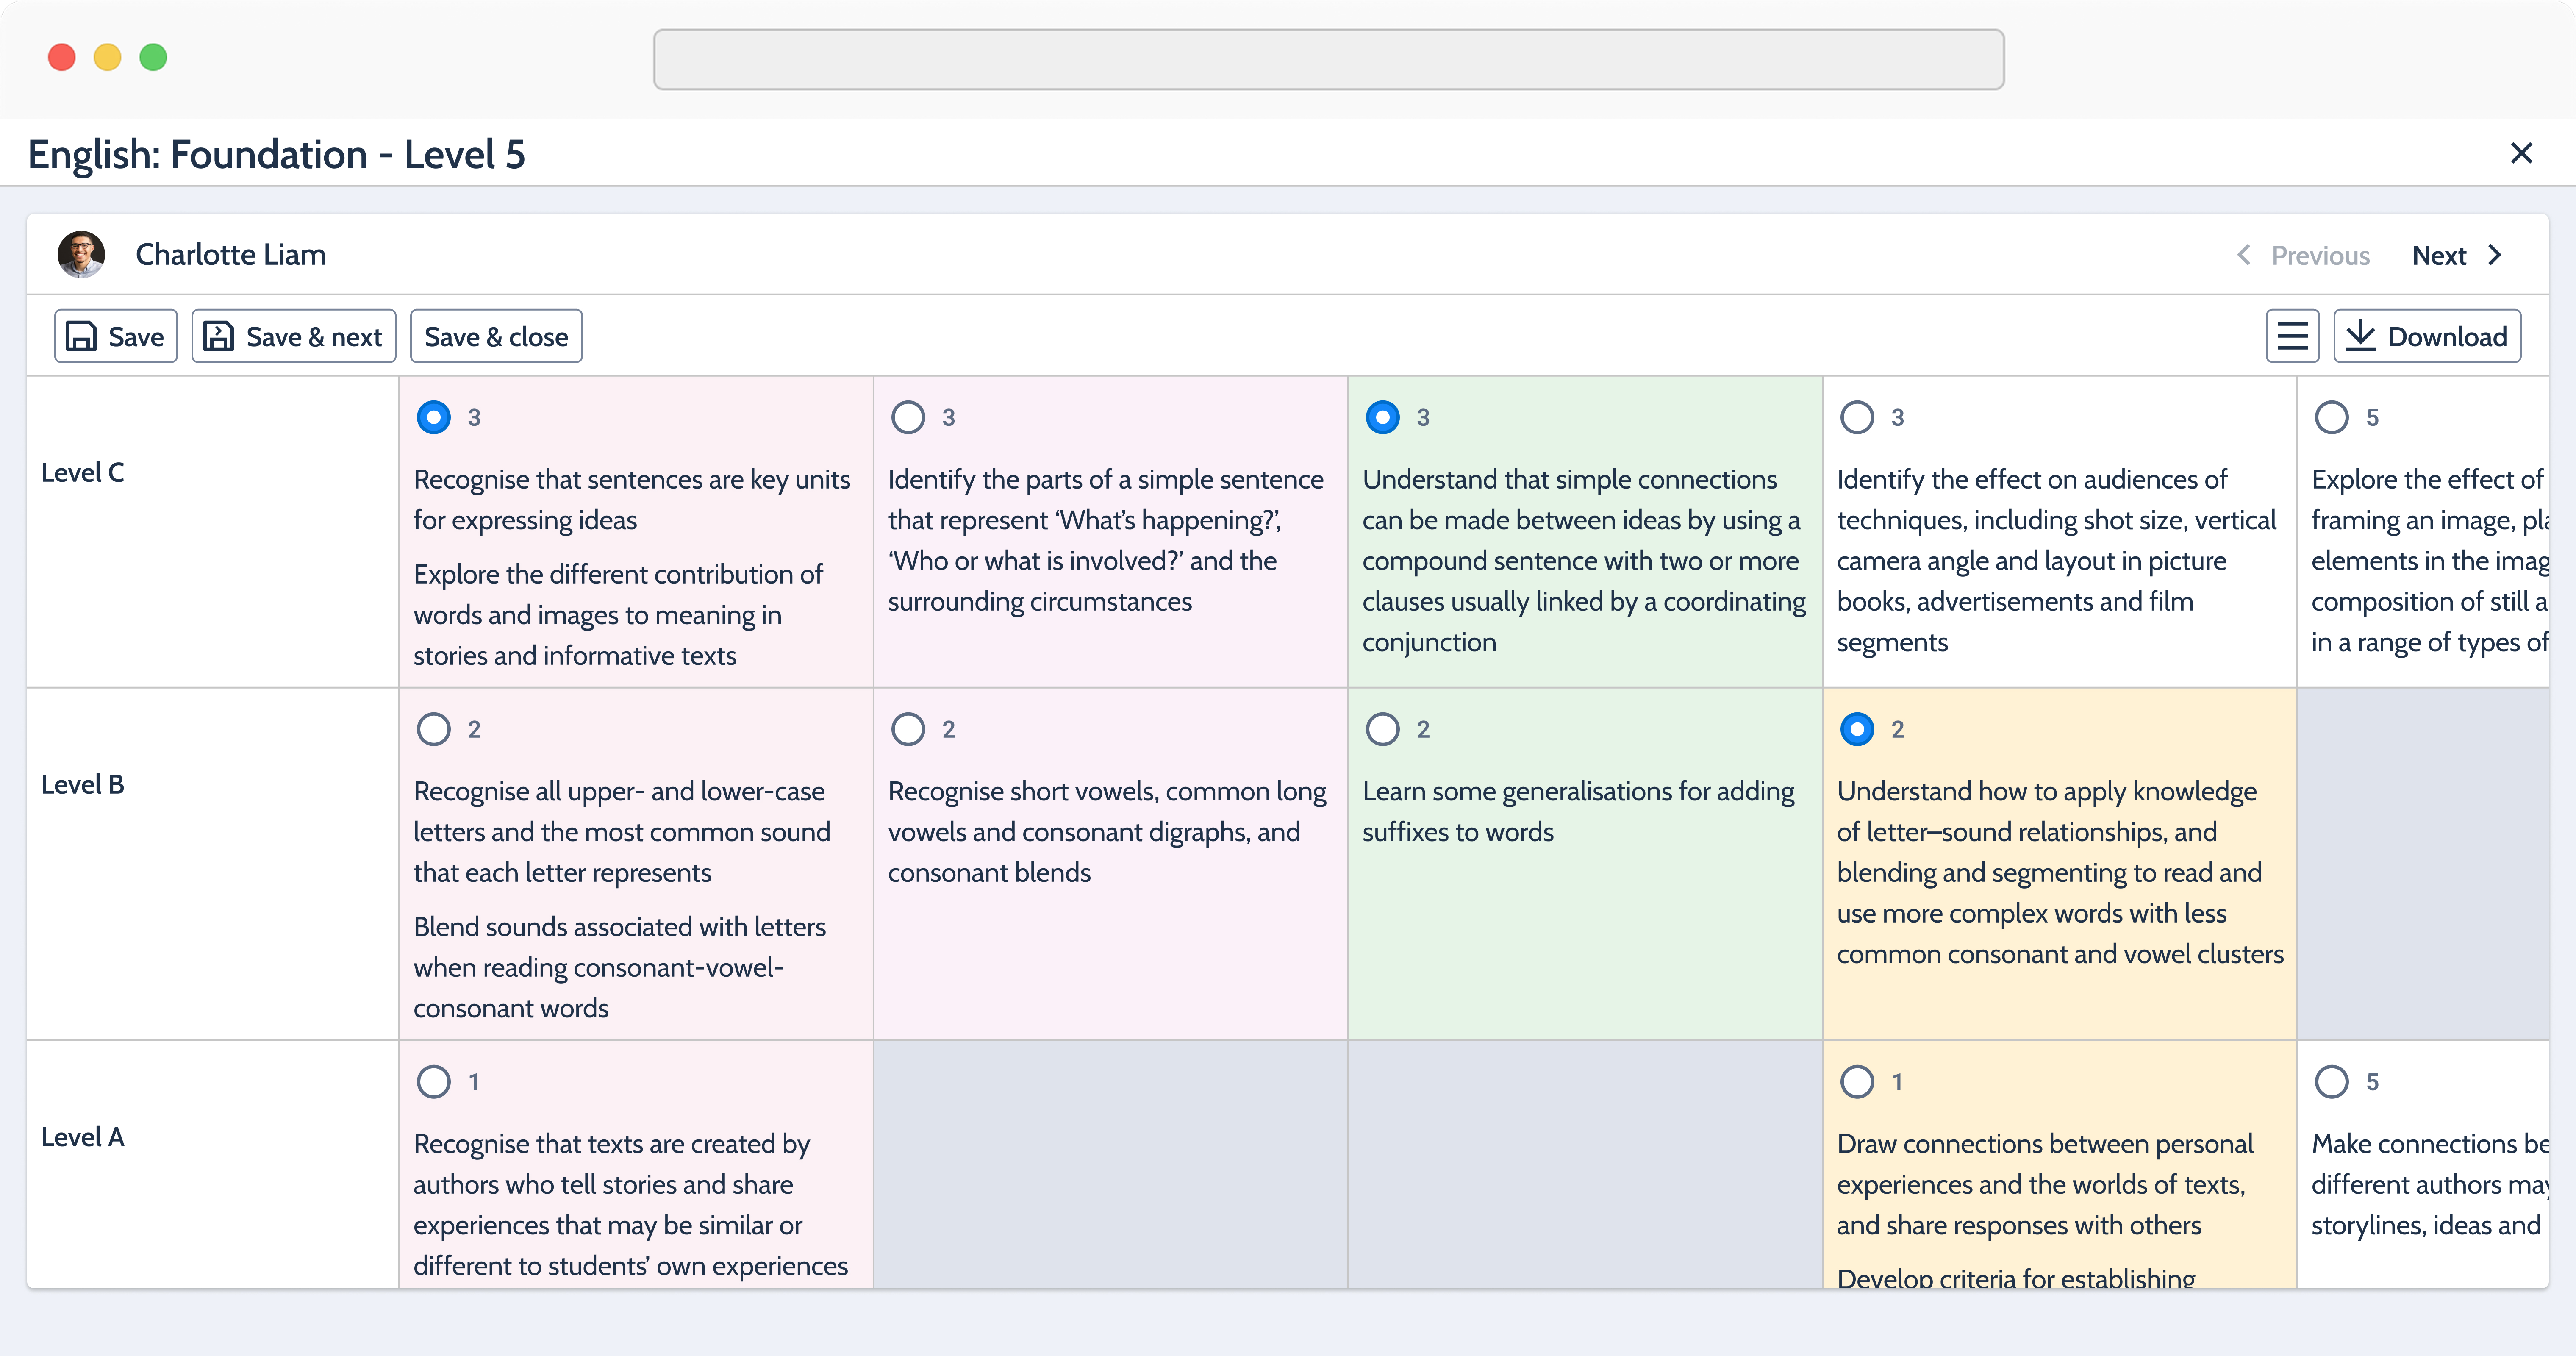Screen dimensions: 2576x1356
Task: Click text 'Develop criteria for establishing'
Action: [x=2016, y=1277]
